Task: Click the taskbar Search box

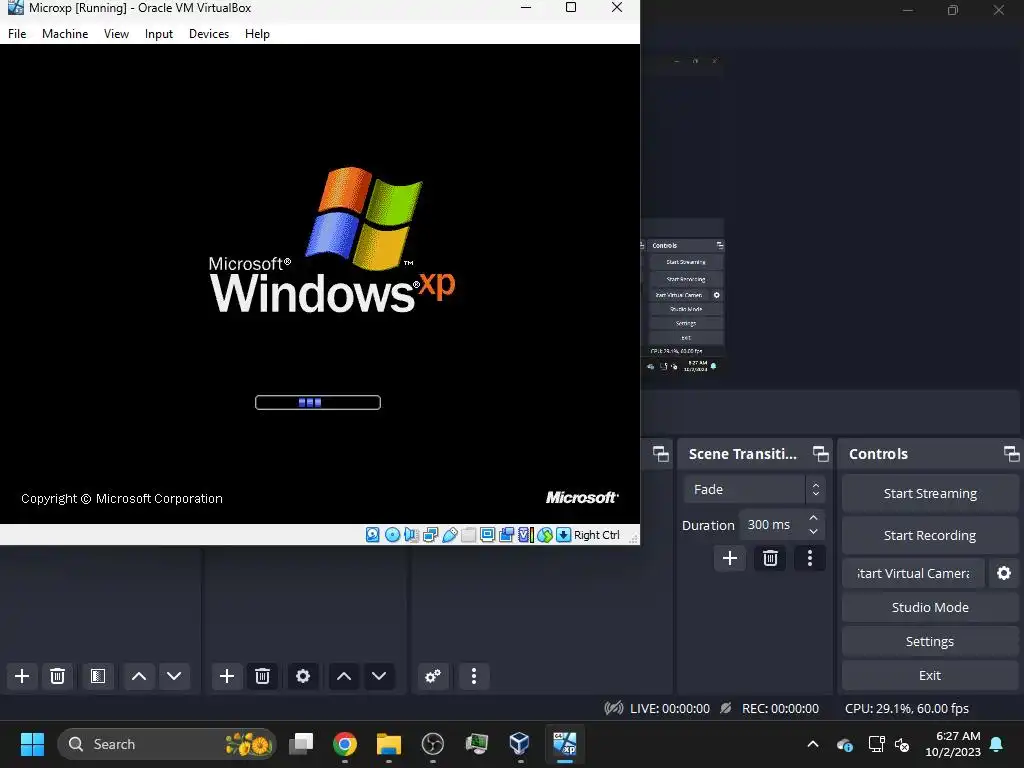Action: pos(167,744)
